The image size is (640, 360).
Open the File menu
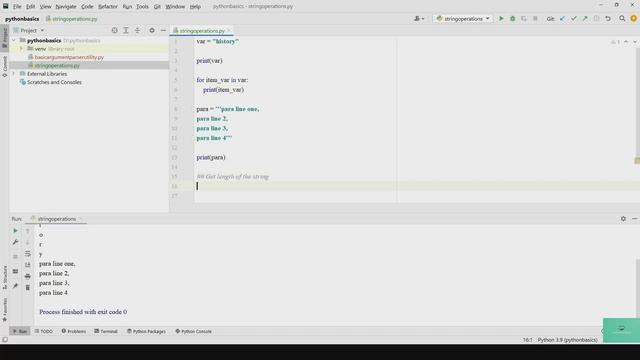[x=17, y=7]
